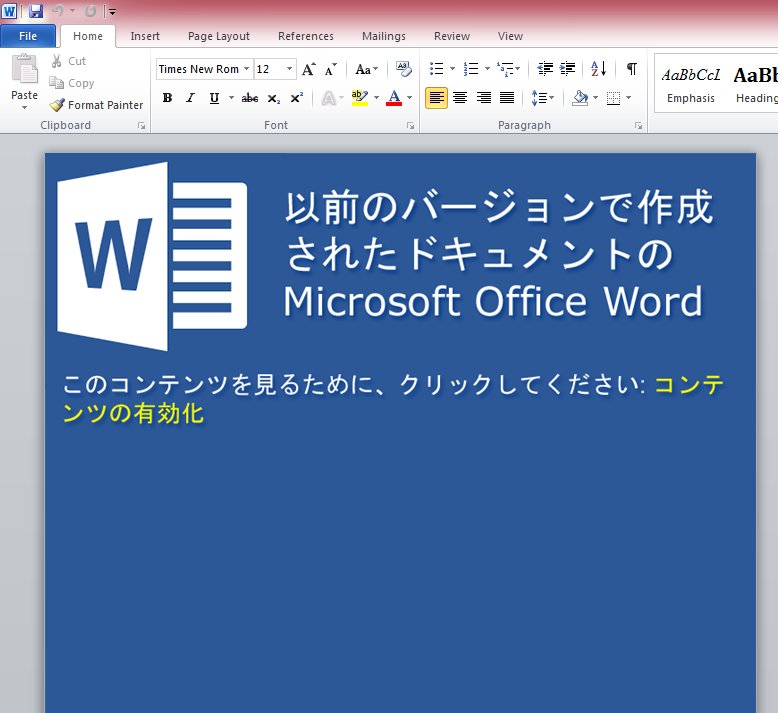
Task: Click the yellow コンテンツの有効化 text
Action: [x=133, y=414]
